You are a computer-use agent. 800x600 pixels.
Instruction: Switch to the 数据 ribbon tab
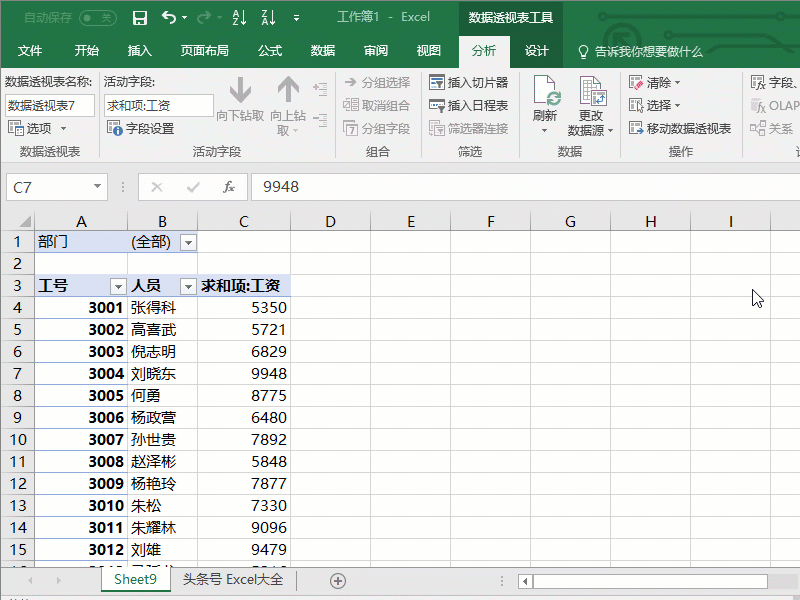323,51
